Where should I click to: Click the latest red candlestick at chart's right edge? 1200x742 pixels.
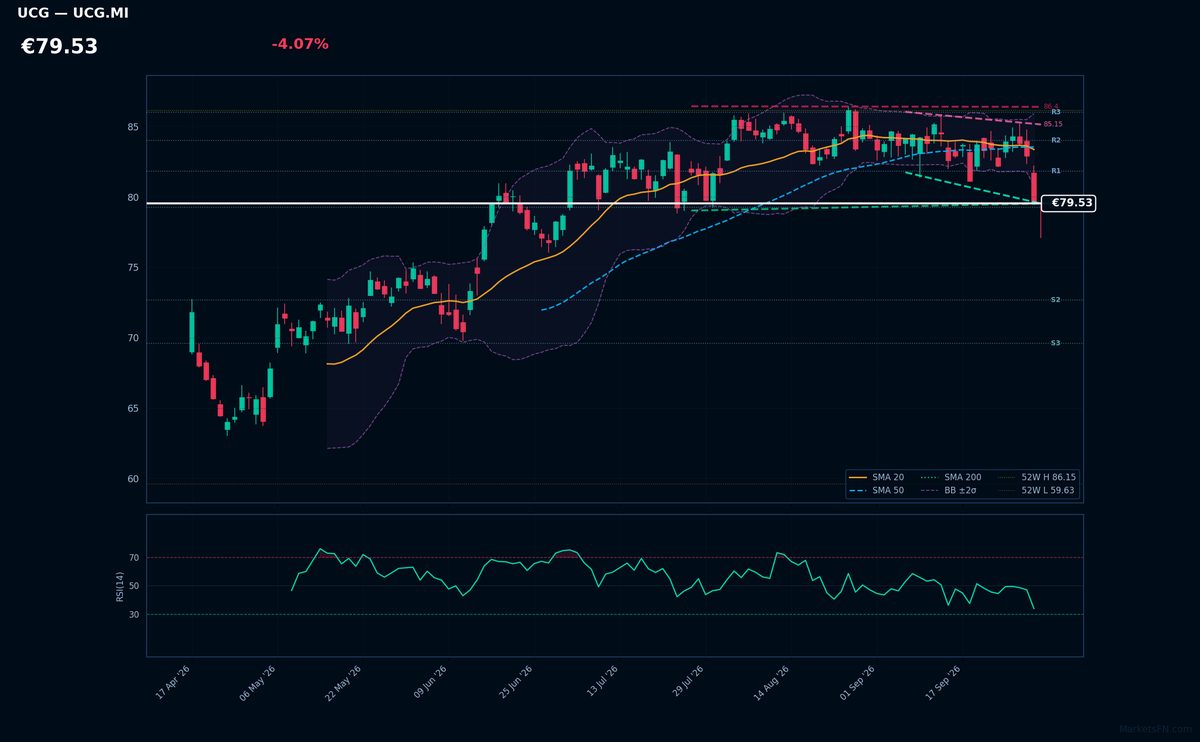point(1034,188)
